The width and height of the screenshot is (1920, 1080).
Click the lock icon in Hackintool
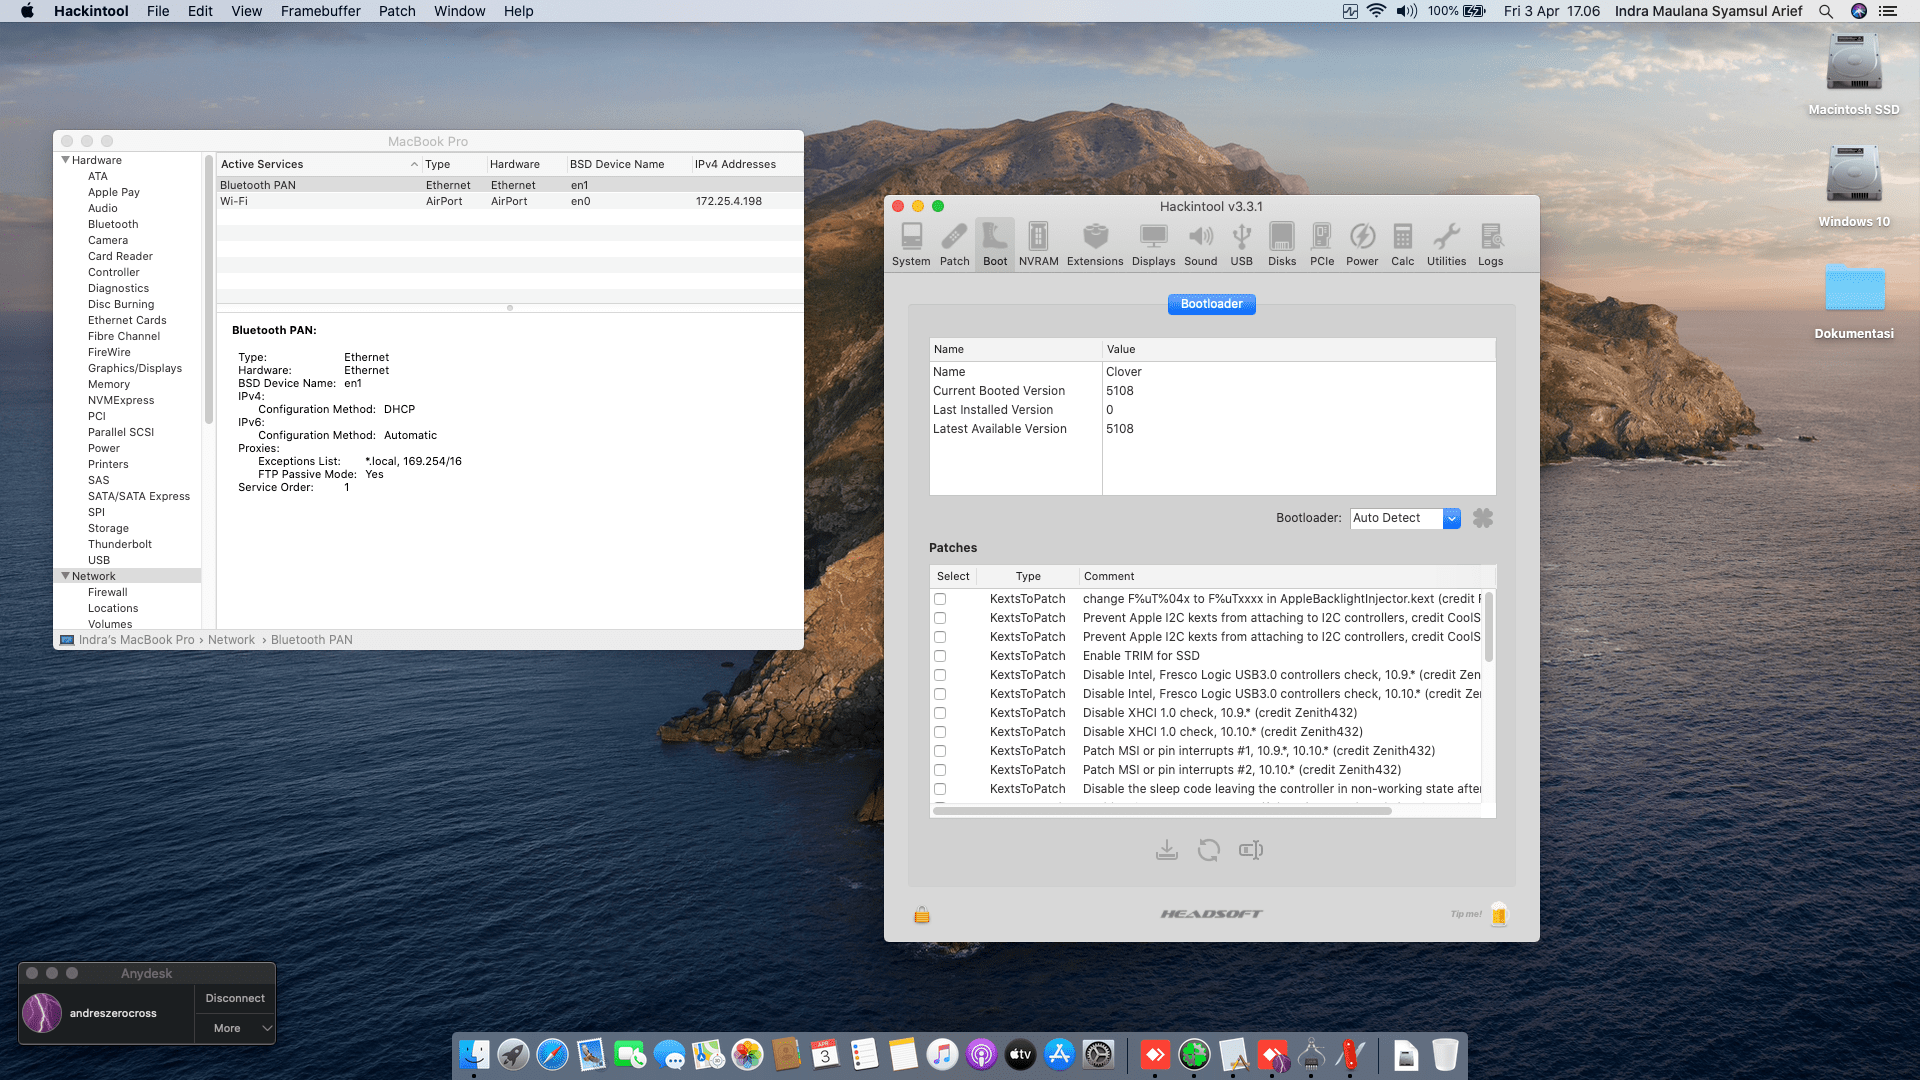922,914
